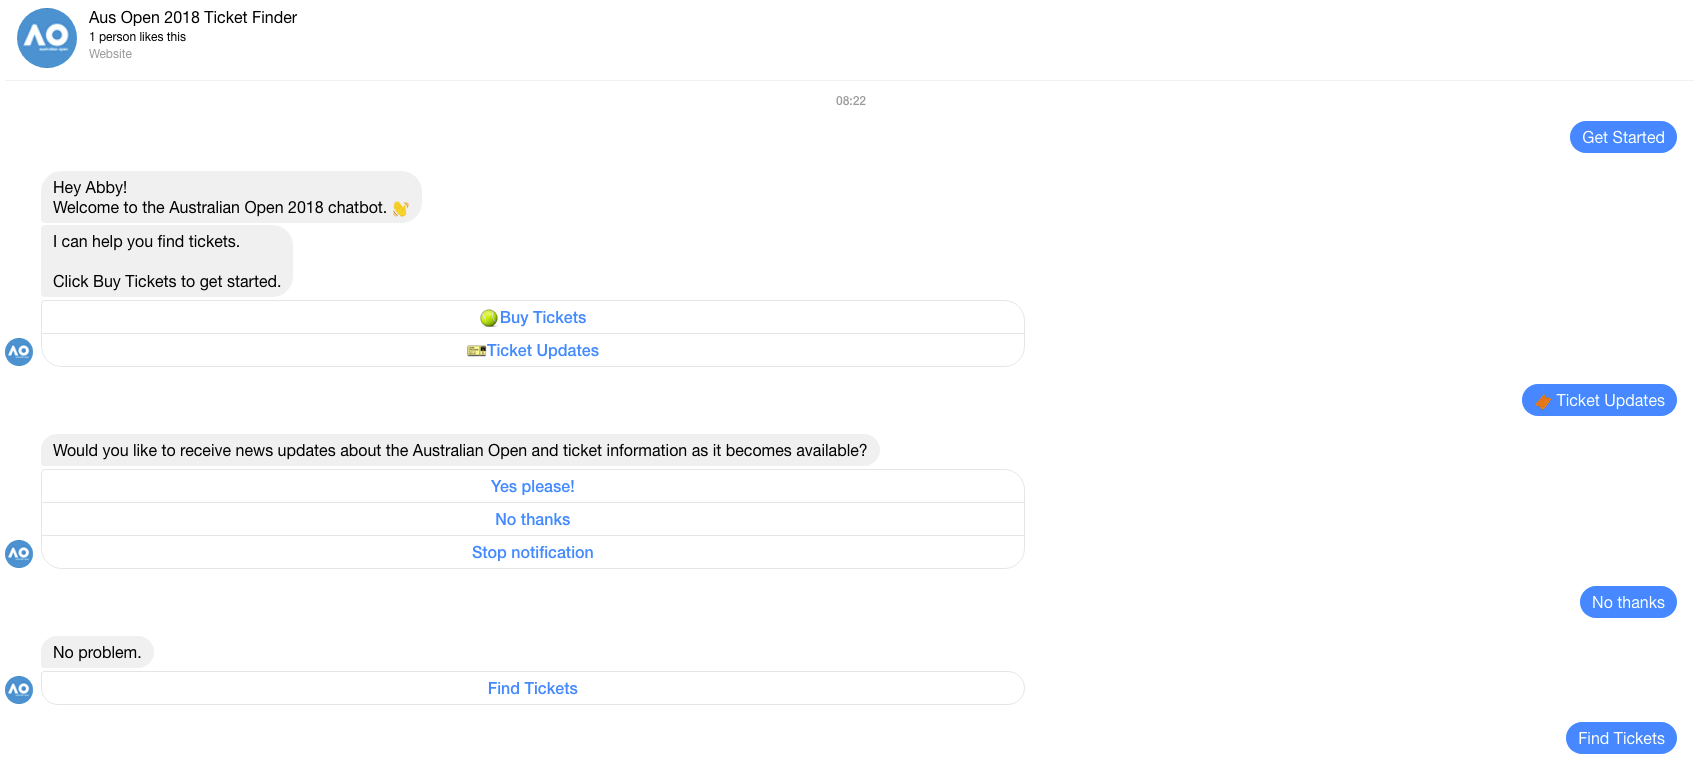Open the Website link under page title
The image size is (1694, 772).
110,54
